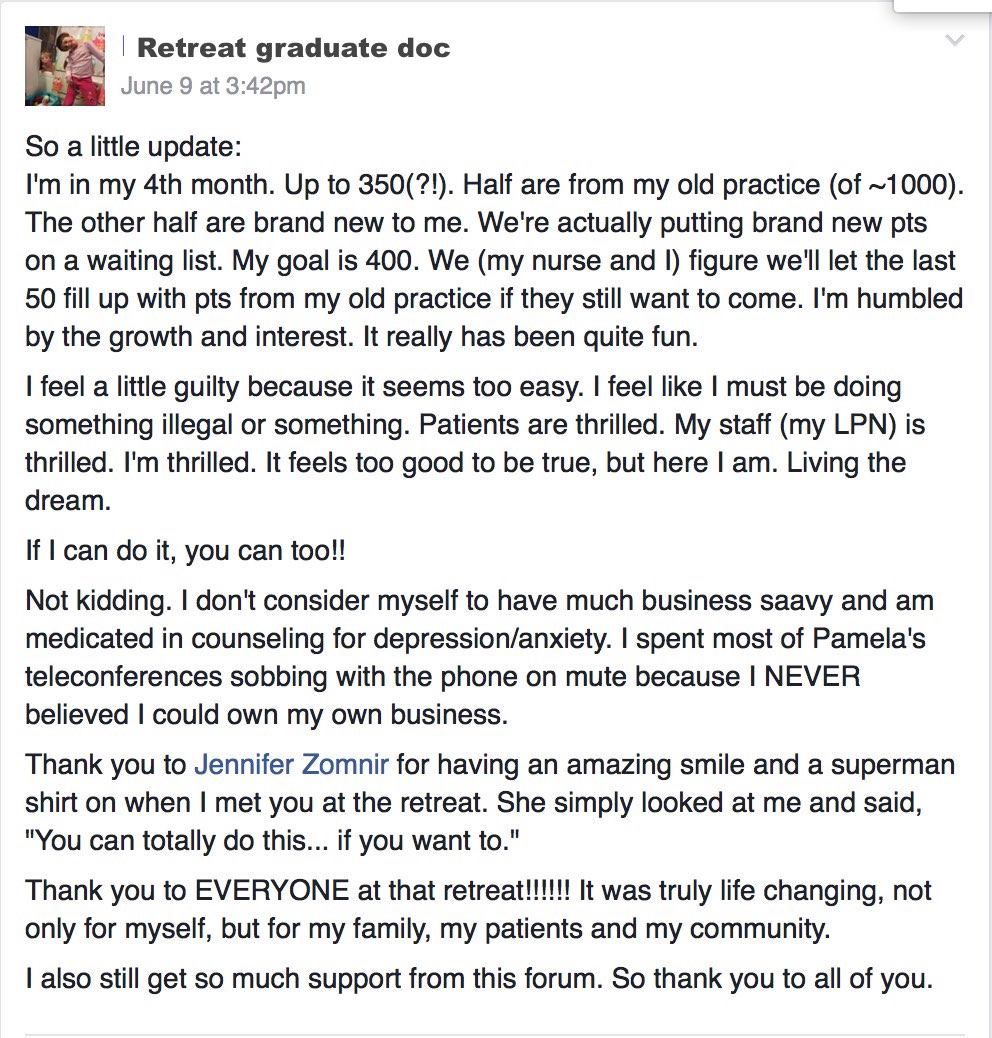Open the June 9 at 3:42pm timestamp
The height and width of the screenshot is (1038, 992).
click(213, 86)
